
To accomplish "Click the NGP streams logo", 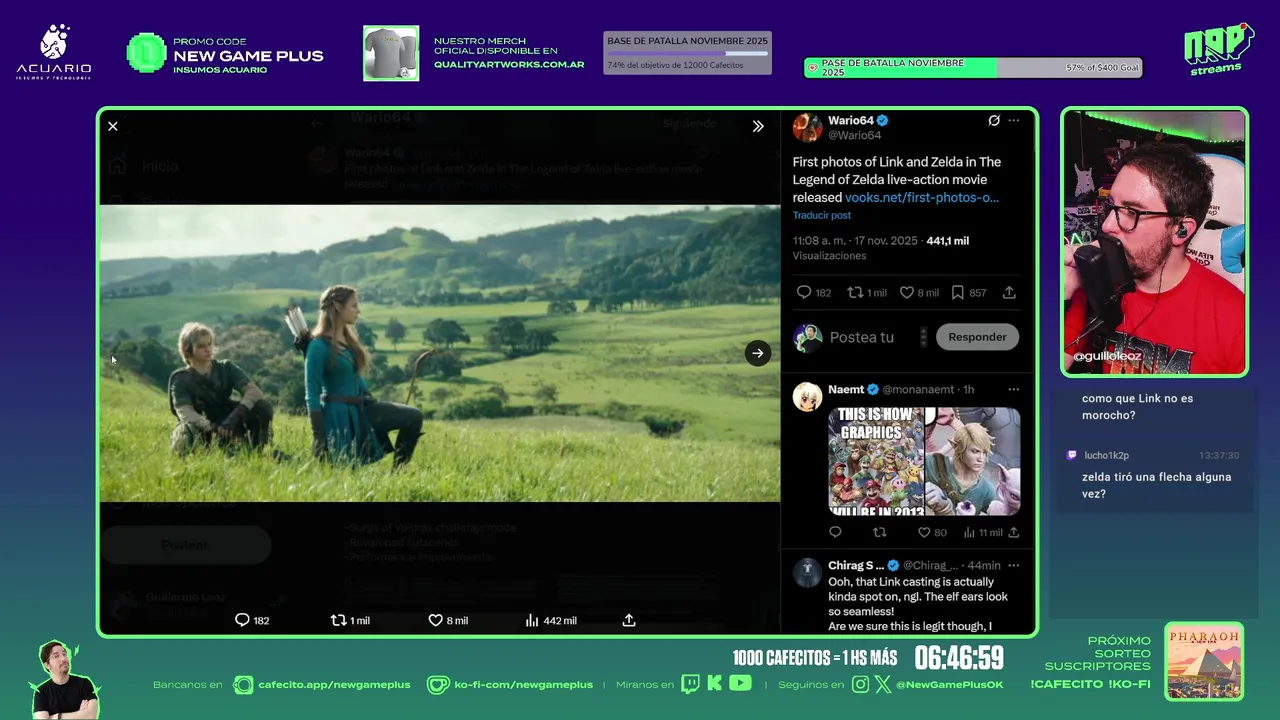I will (x=1219, y=49).
